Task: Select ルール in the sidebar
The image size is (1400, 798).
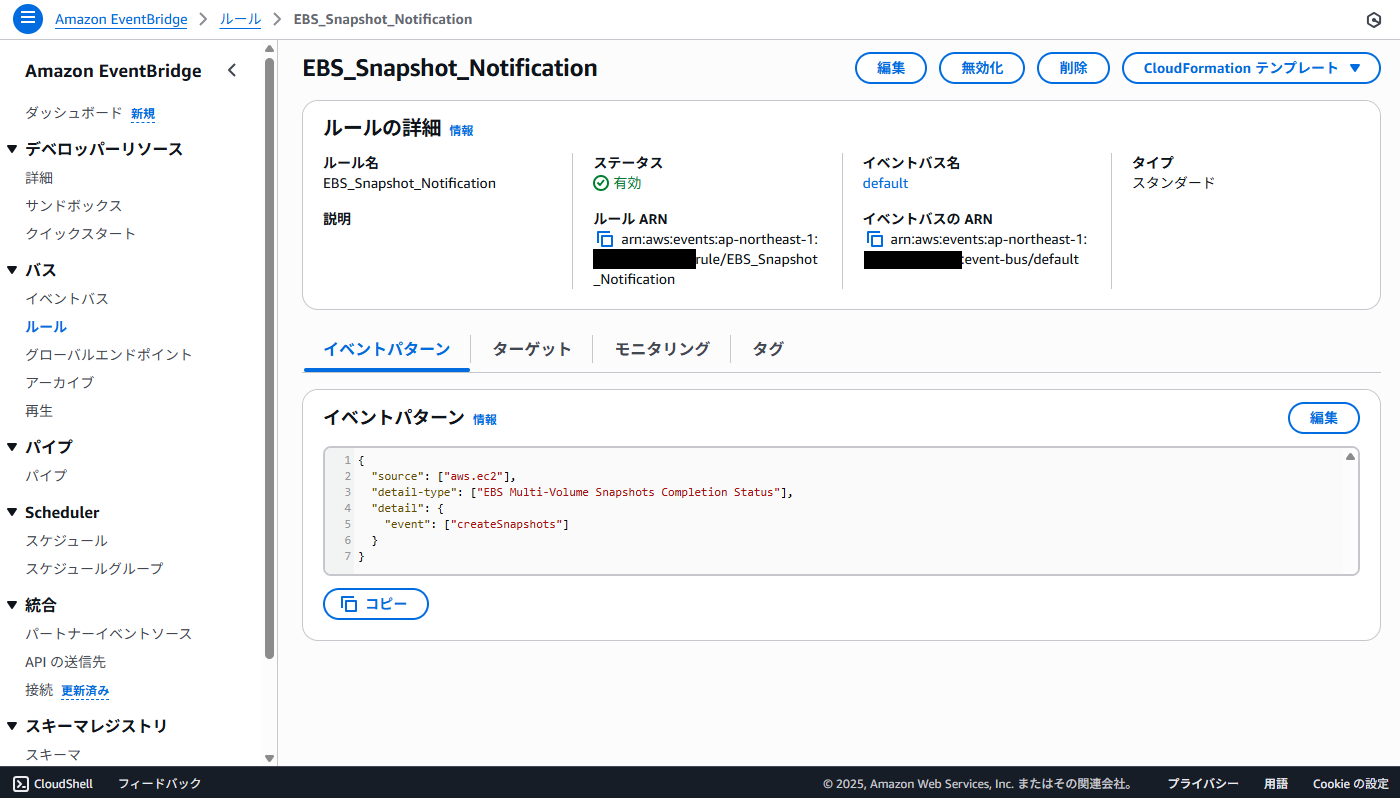Action: (46, 327)
